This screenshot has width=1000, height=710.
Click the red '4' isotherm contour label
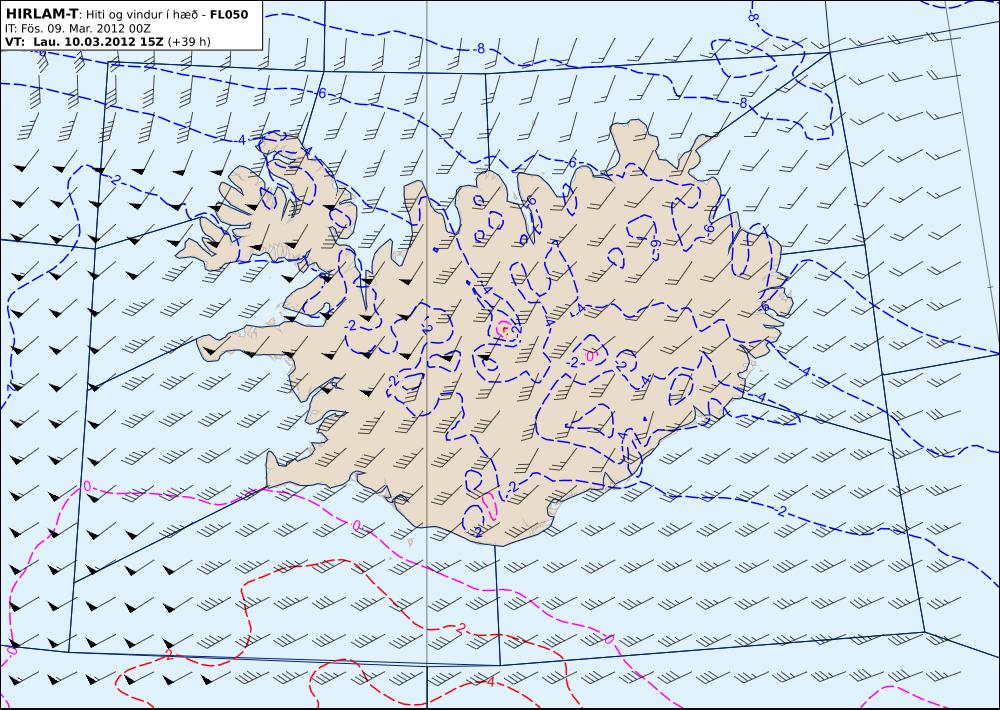coord(490,682)
